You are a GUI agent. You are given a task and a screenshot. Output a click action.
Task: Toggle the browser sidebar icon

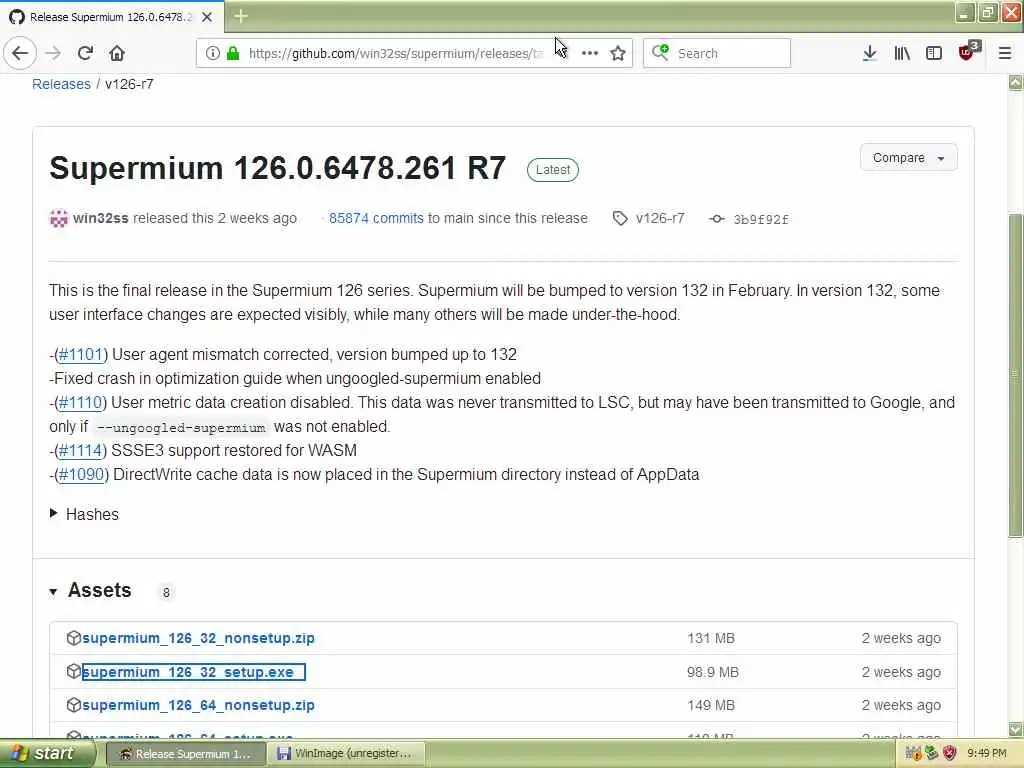click(934, 53)
